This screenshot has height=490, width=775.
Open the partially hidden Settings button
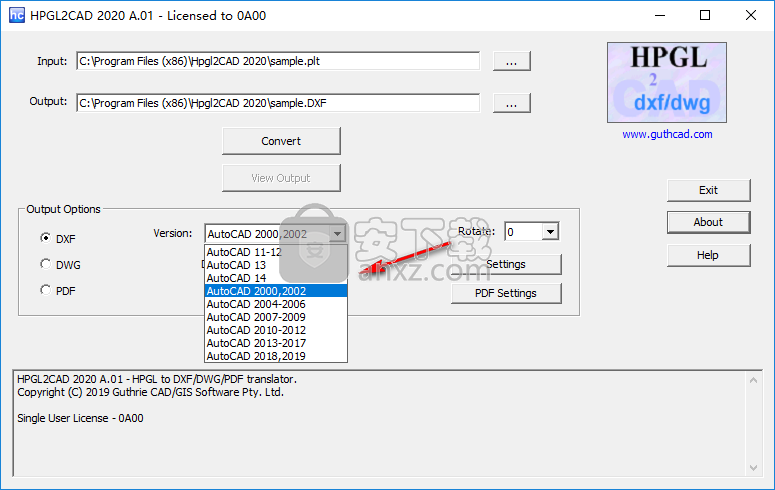coord(506,265)
